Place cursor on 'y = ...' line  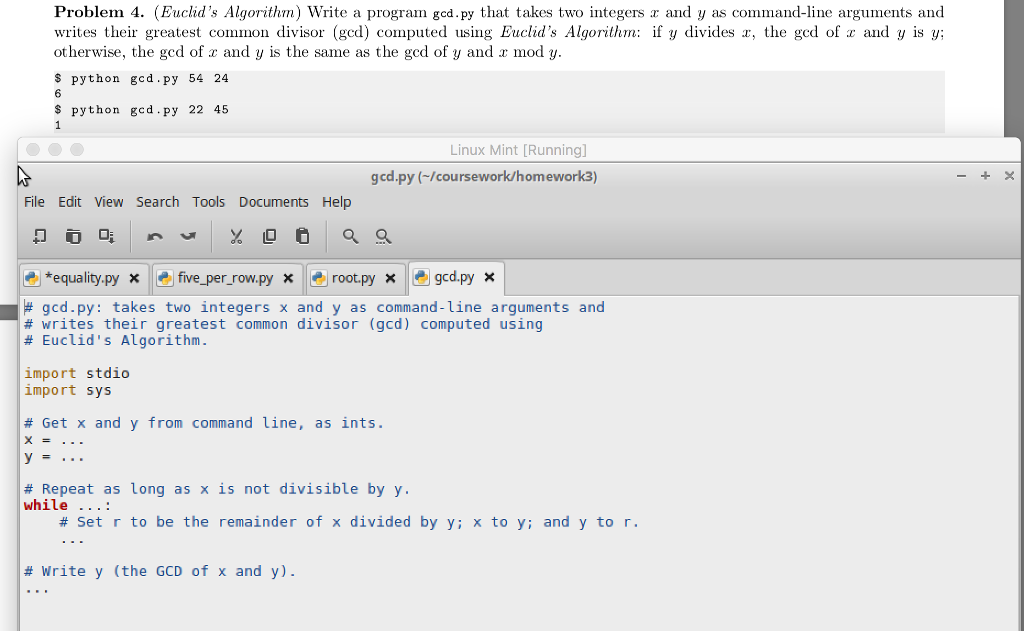(x=54, y=457)
